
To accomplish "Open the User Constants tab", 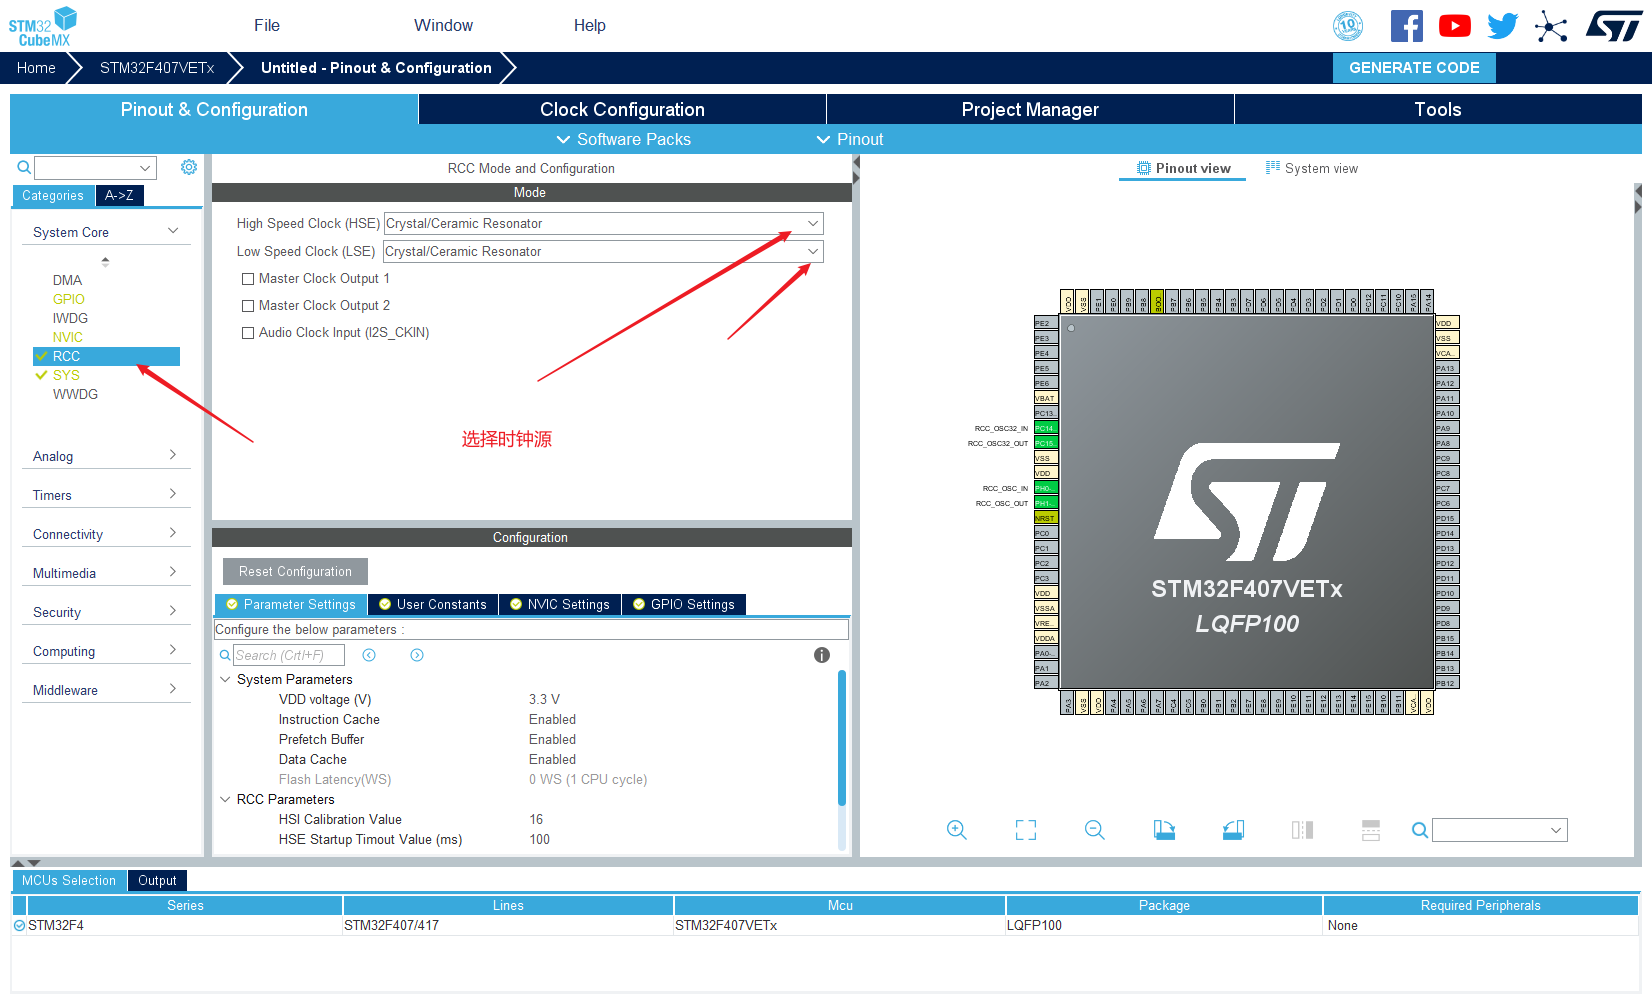I will click(x=433, y=604).
